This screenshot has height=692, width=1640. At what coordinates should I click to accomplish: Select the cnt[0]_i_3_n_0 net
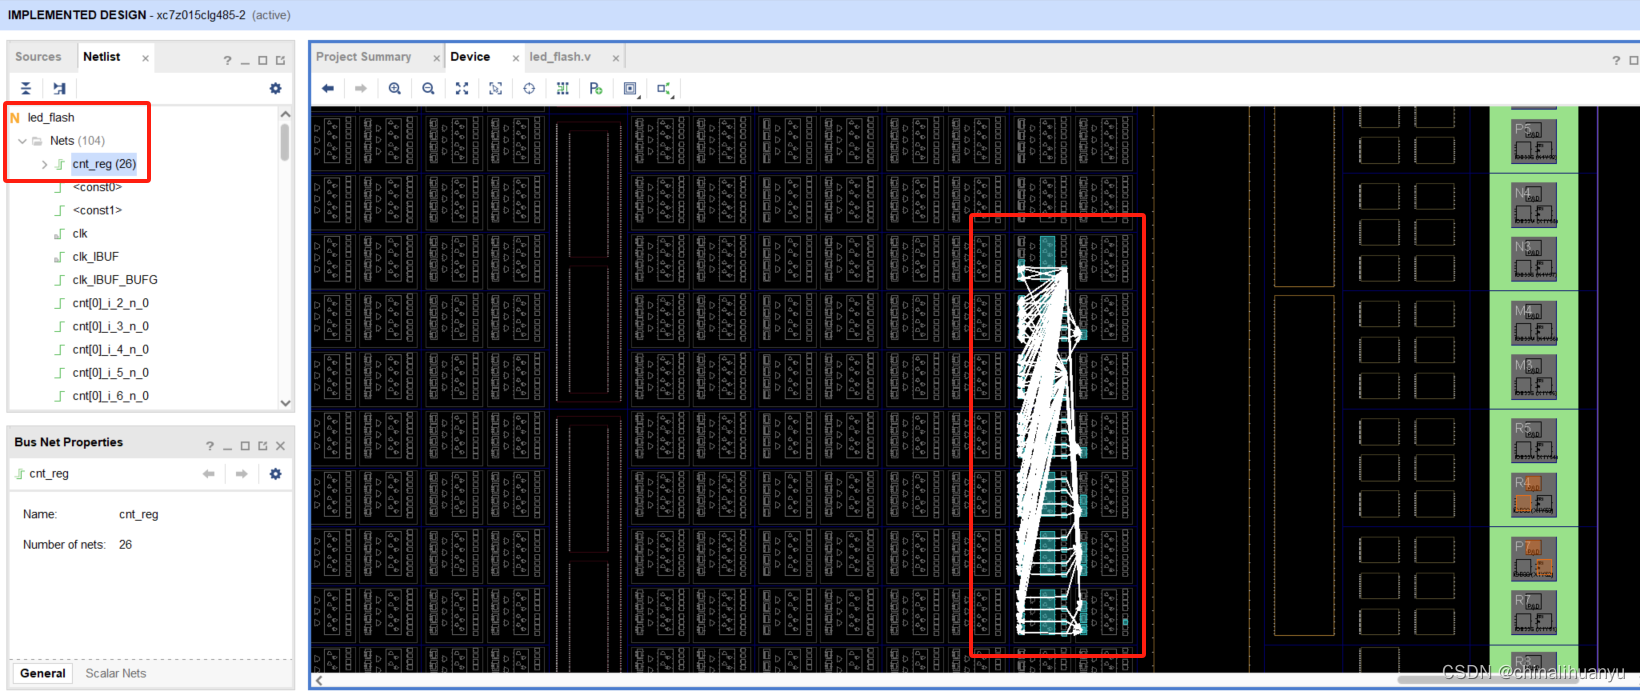tap(110, 326)
